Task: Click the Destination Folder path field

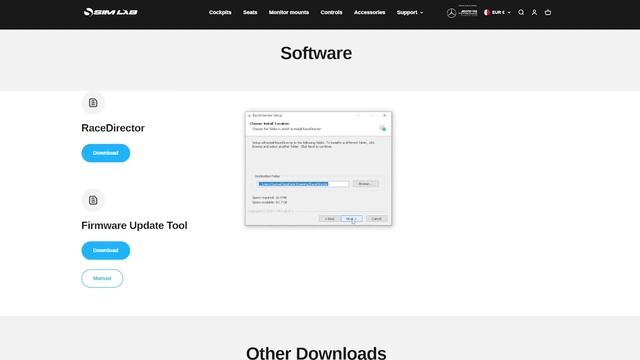Action: [x=303, y=184]
